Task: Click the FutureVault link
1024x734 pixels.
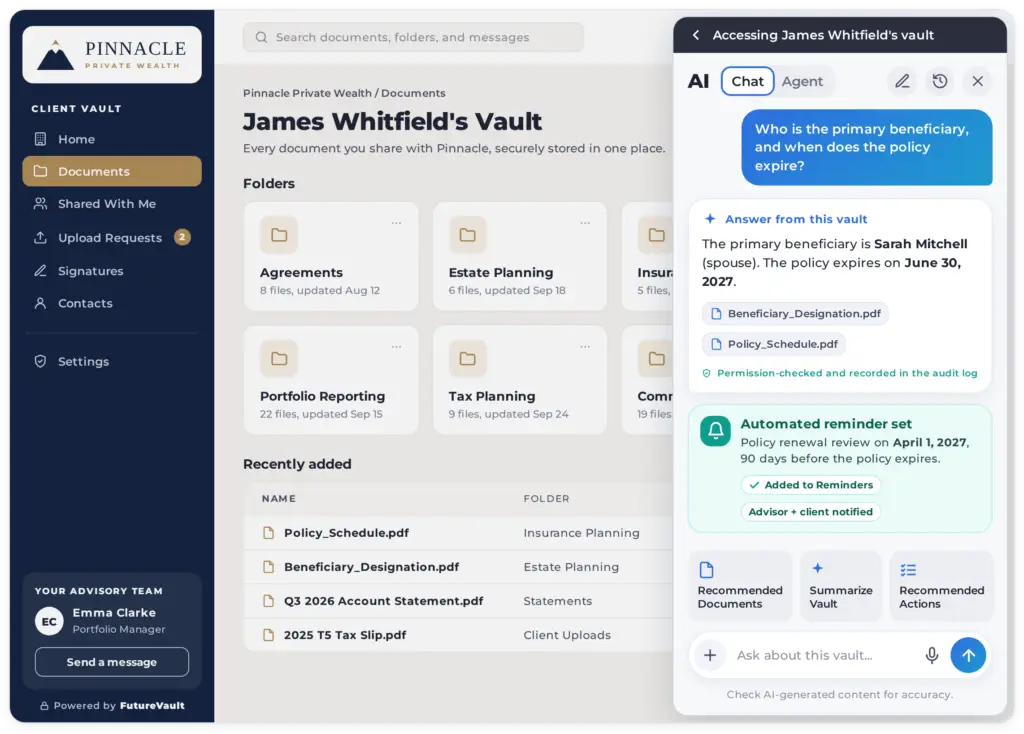Action: click(x=152, y=705)
